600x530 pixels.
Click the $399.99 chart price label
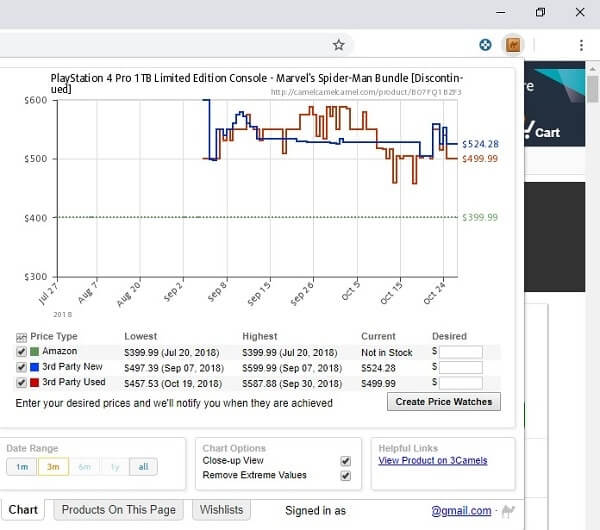coord(480,218)
